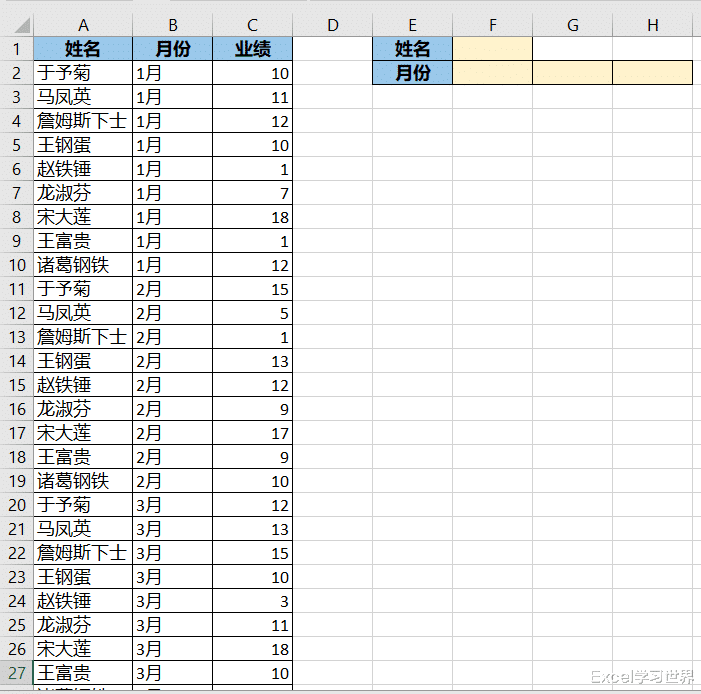Select row 10 header
Viewport: 701px width, 694px height.
(x=17, y=265)
